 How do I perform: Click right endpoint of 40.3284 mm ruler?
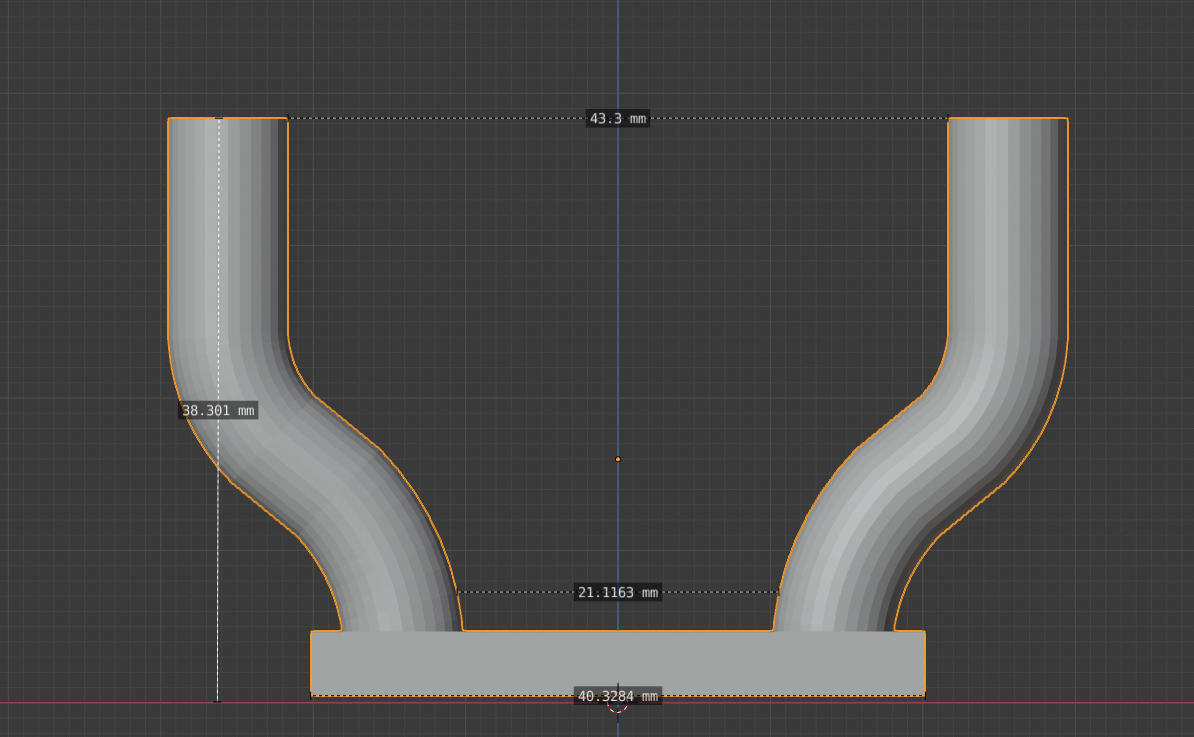tap(924, 695)
